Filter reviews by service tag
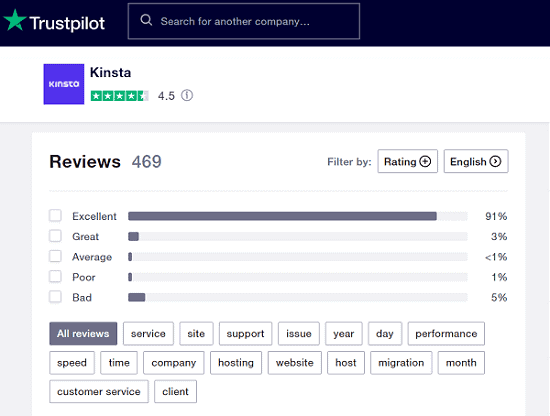Viewport: 550px width, 416px height. pyautogui.click(x=148, y=334)
